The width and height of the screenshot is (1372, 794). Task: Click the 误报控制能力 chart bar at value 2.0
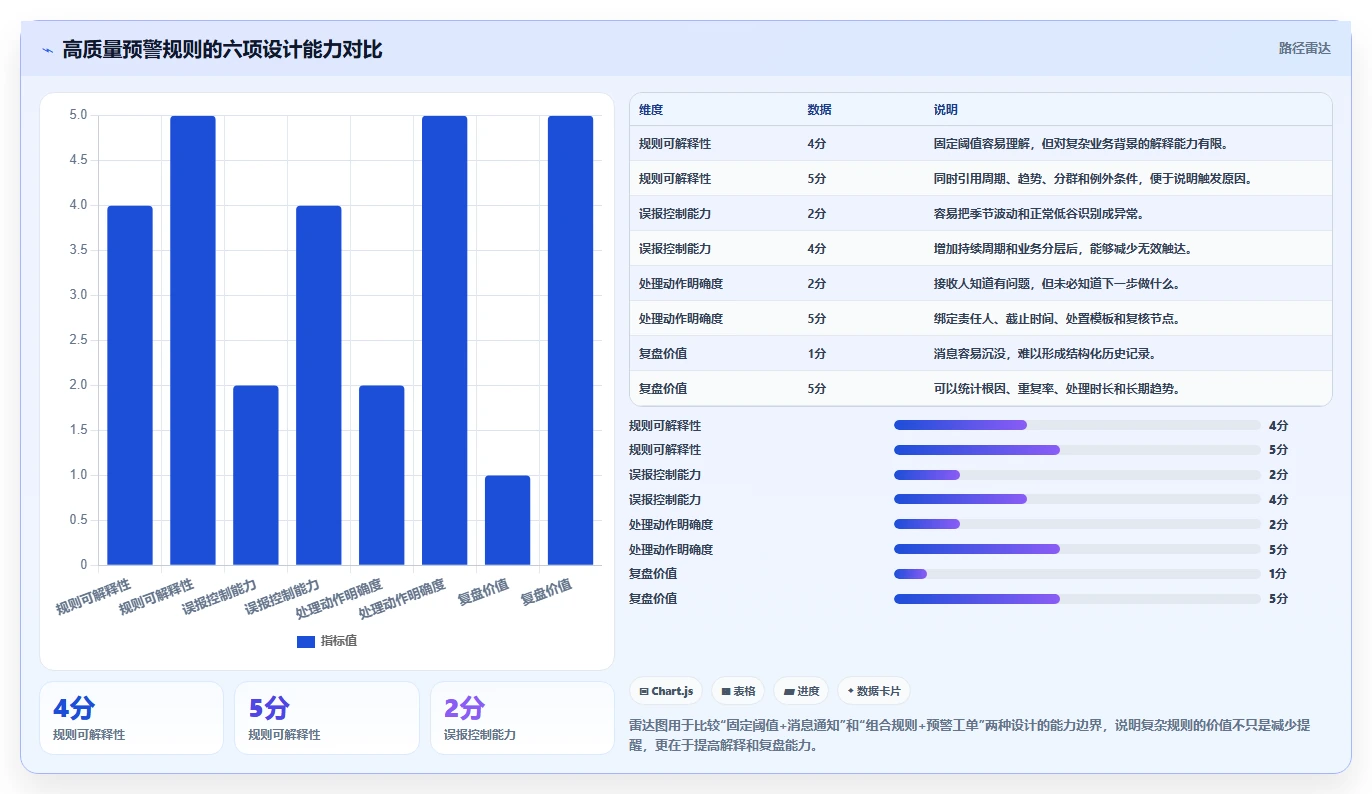point(256,475)
